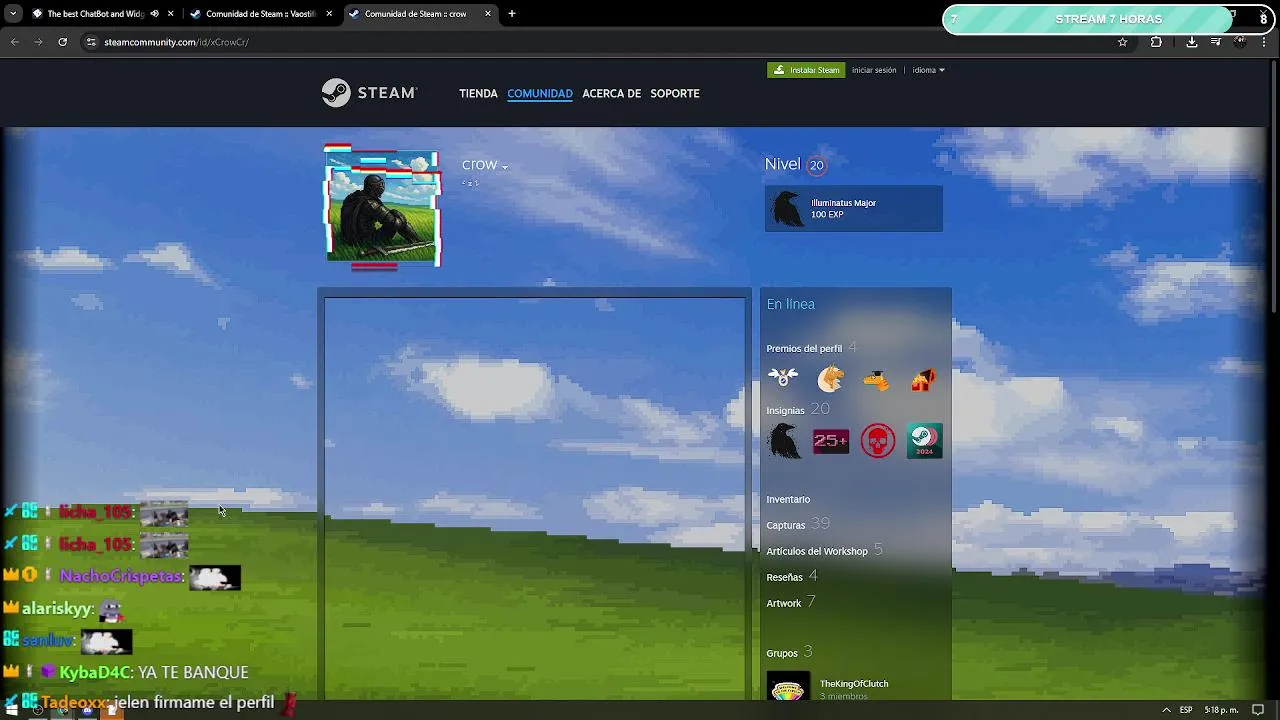Open the Inventario link
The image size is (1280, 720).
tap(788, 499)
